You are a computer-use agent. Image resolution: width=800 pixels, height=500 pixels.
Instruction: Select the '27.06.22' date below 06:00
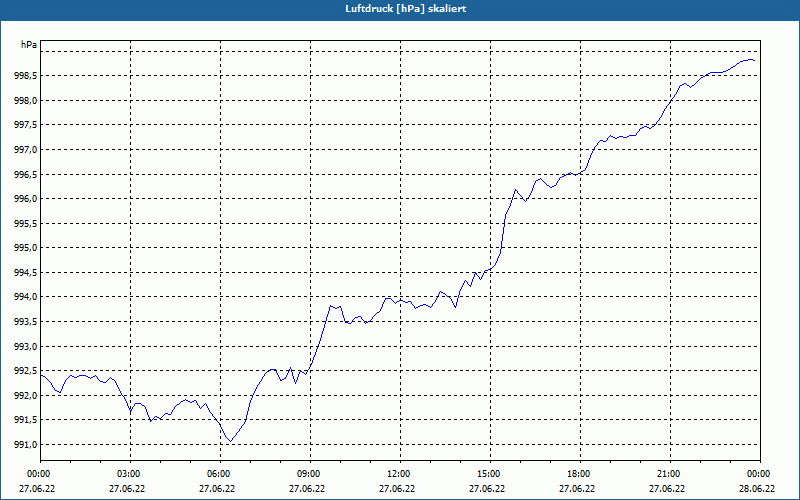pyautogui.click(x=217, y=488)
